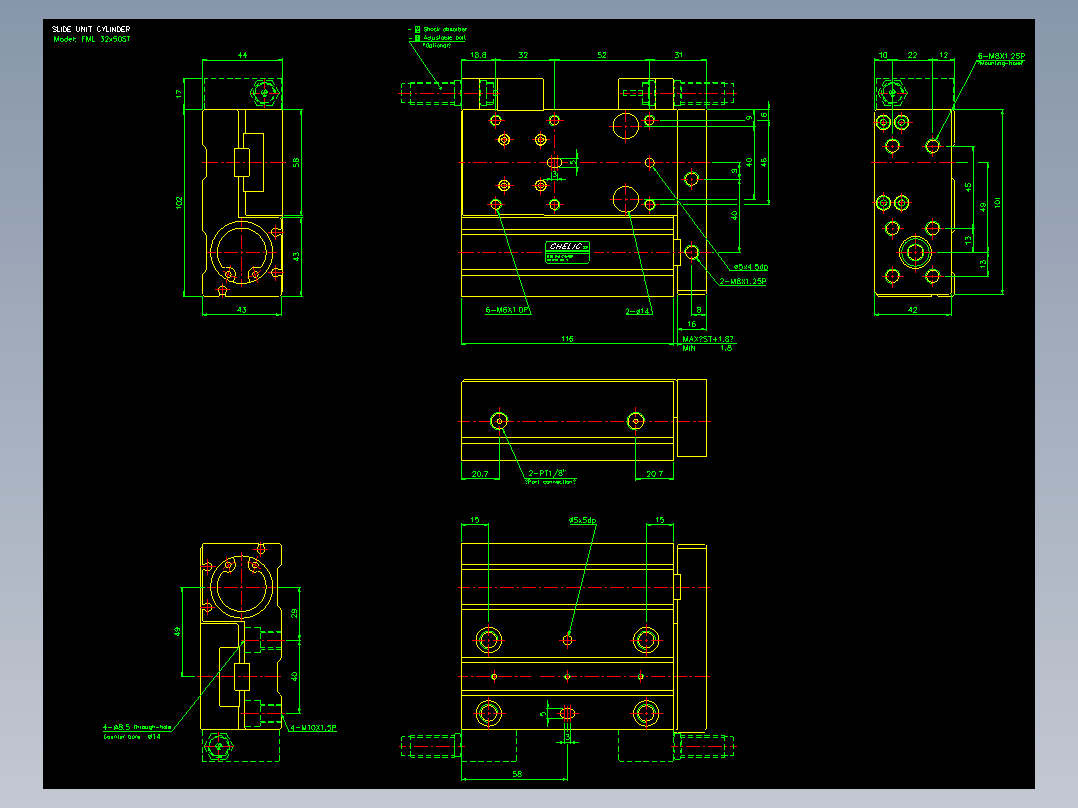Click the 'MAX?ST+1.8?' stroke note
This screenshot has height=808, width=1078.
pos(707,340)
